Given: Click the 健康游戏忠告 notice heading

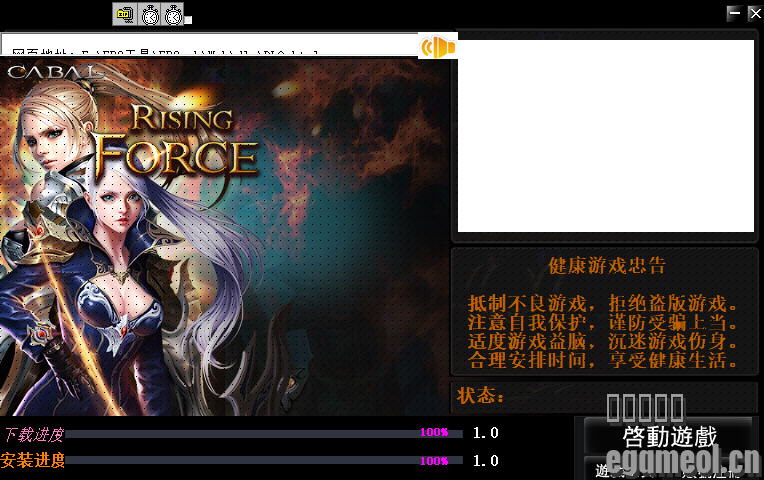Looking at the screenshot, I should click(x=606, y=266).
